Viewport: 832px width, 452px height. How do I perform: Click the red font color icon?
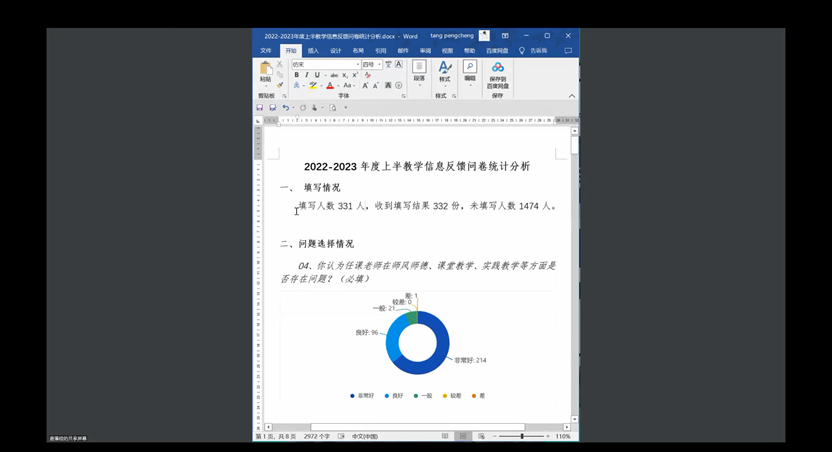coord(330,86)
